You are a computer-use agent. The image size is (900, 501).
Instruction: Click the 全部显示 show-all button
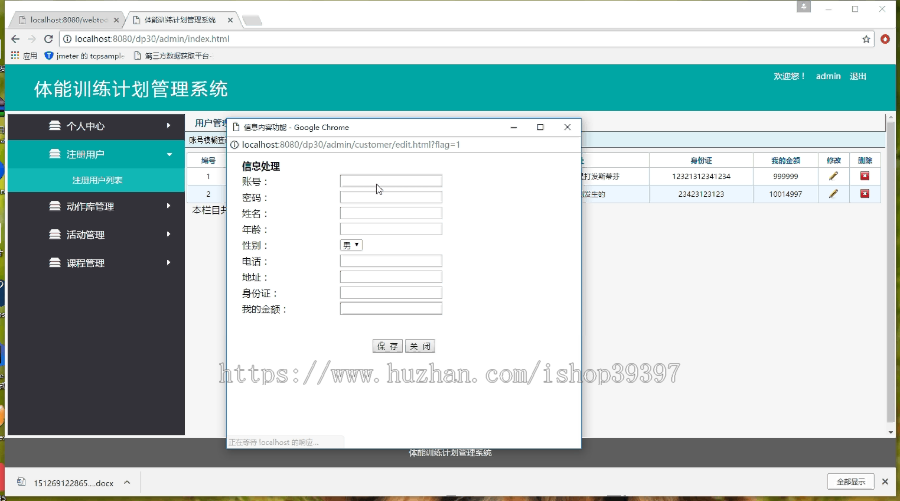pos(851,481)
